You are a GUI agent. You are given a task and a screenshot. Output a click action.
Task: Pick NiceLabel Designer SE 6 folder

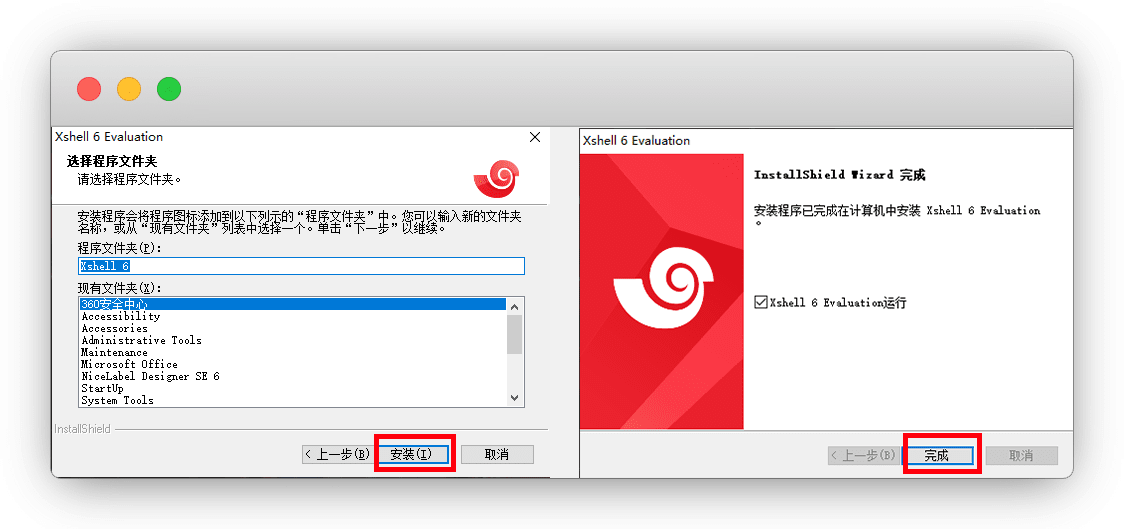click(150, 376)
